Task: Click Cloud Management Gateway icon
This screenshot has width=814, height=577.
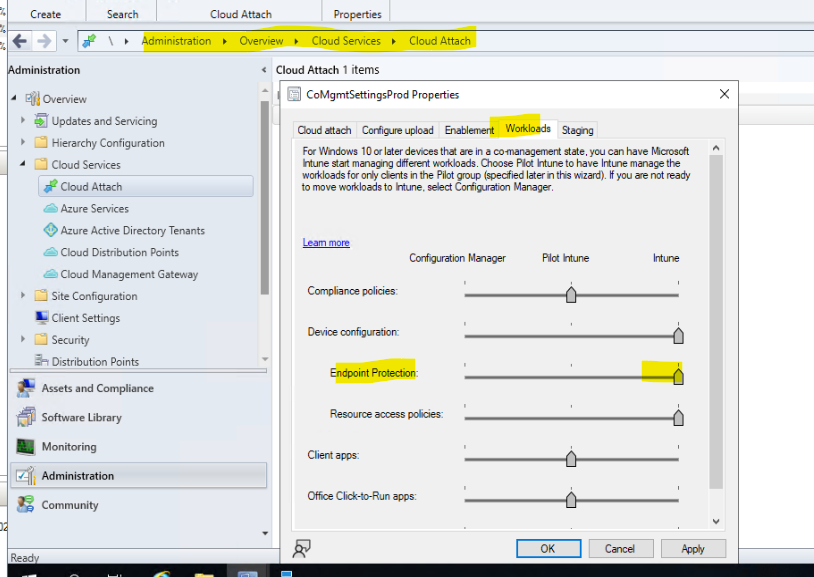Action: point(50,274)
